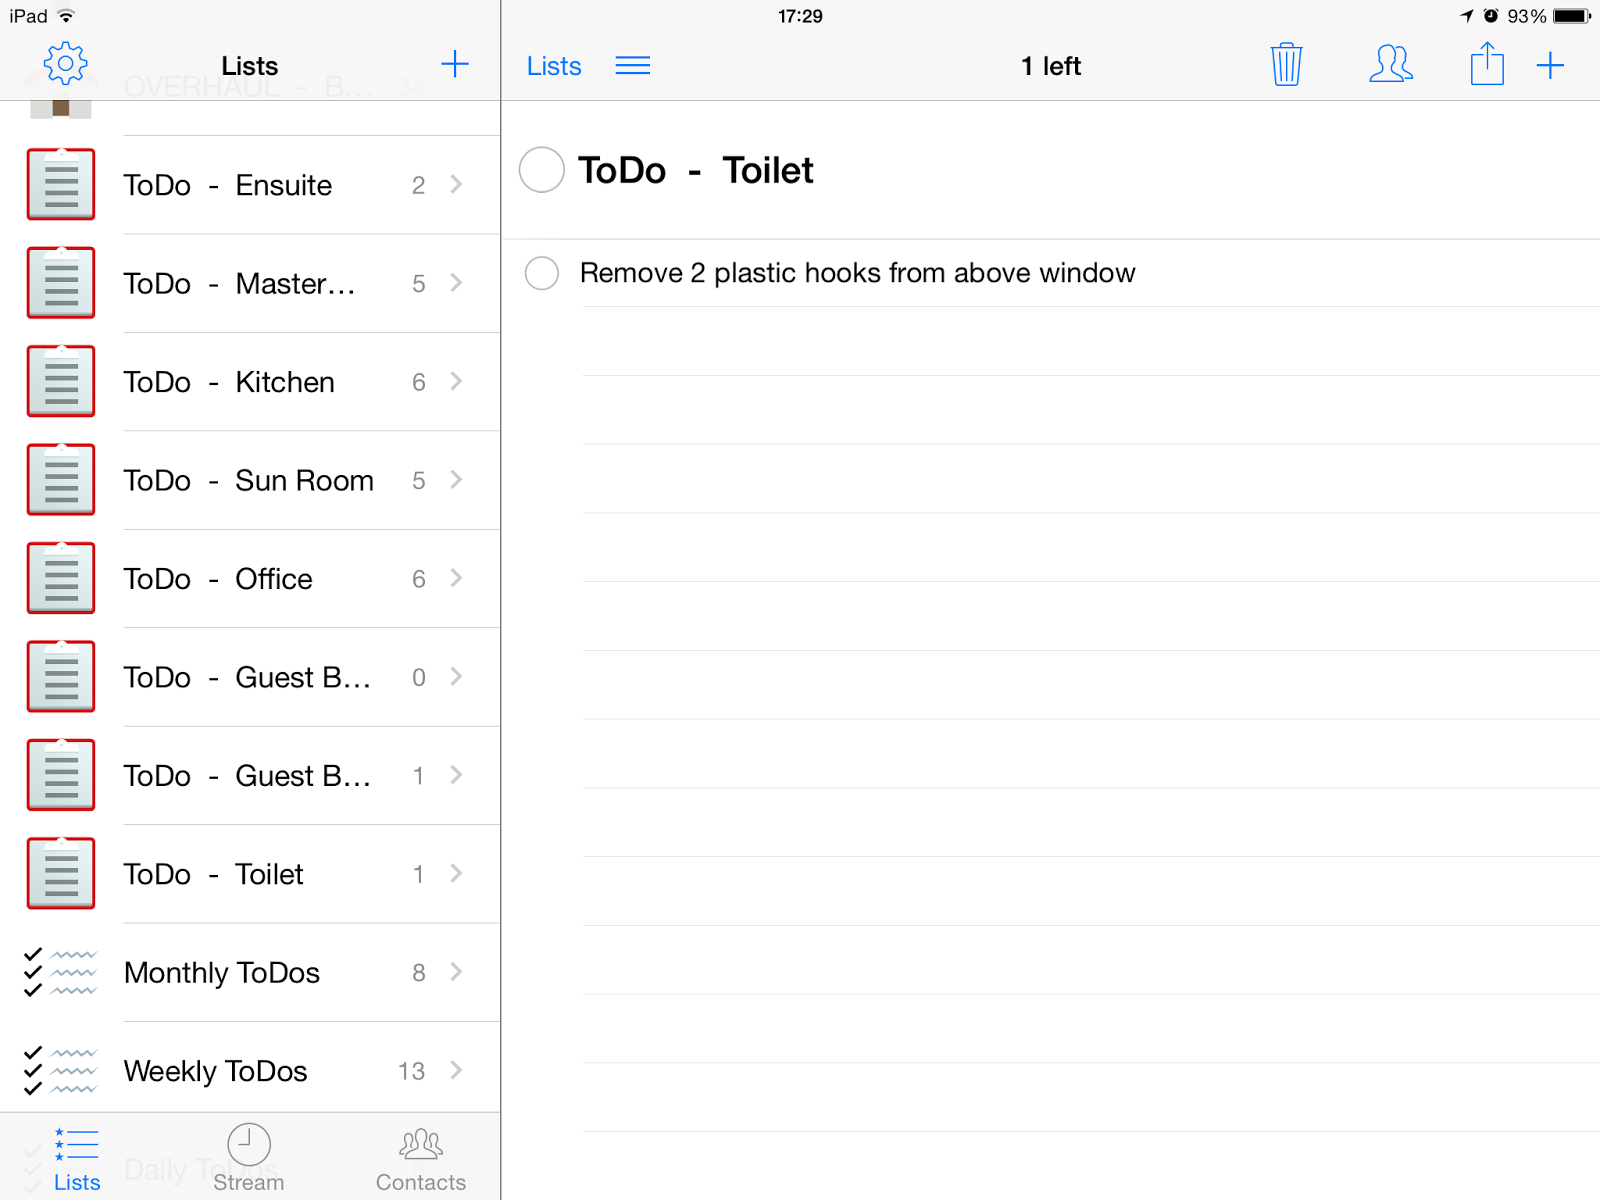Screen dimensions: 1600x1200
Task: Delete items using the trash can icon
Action: [x=1286, y=65]
